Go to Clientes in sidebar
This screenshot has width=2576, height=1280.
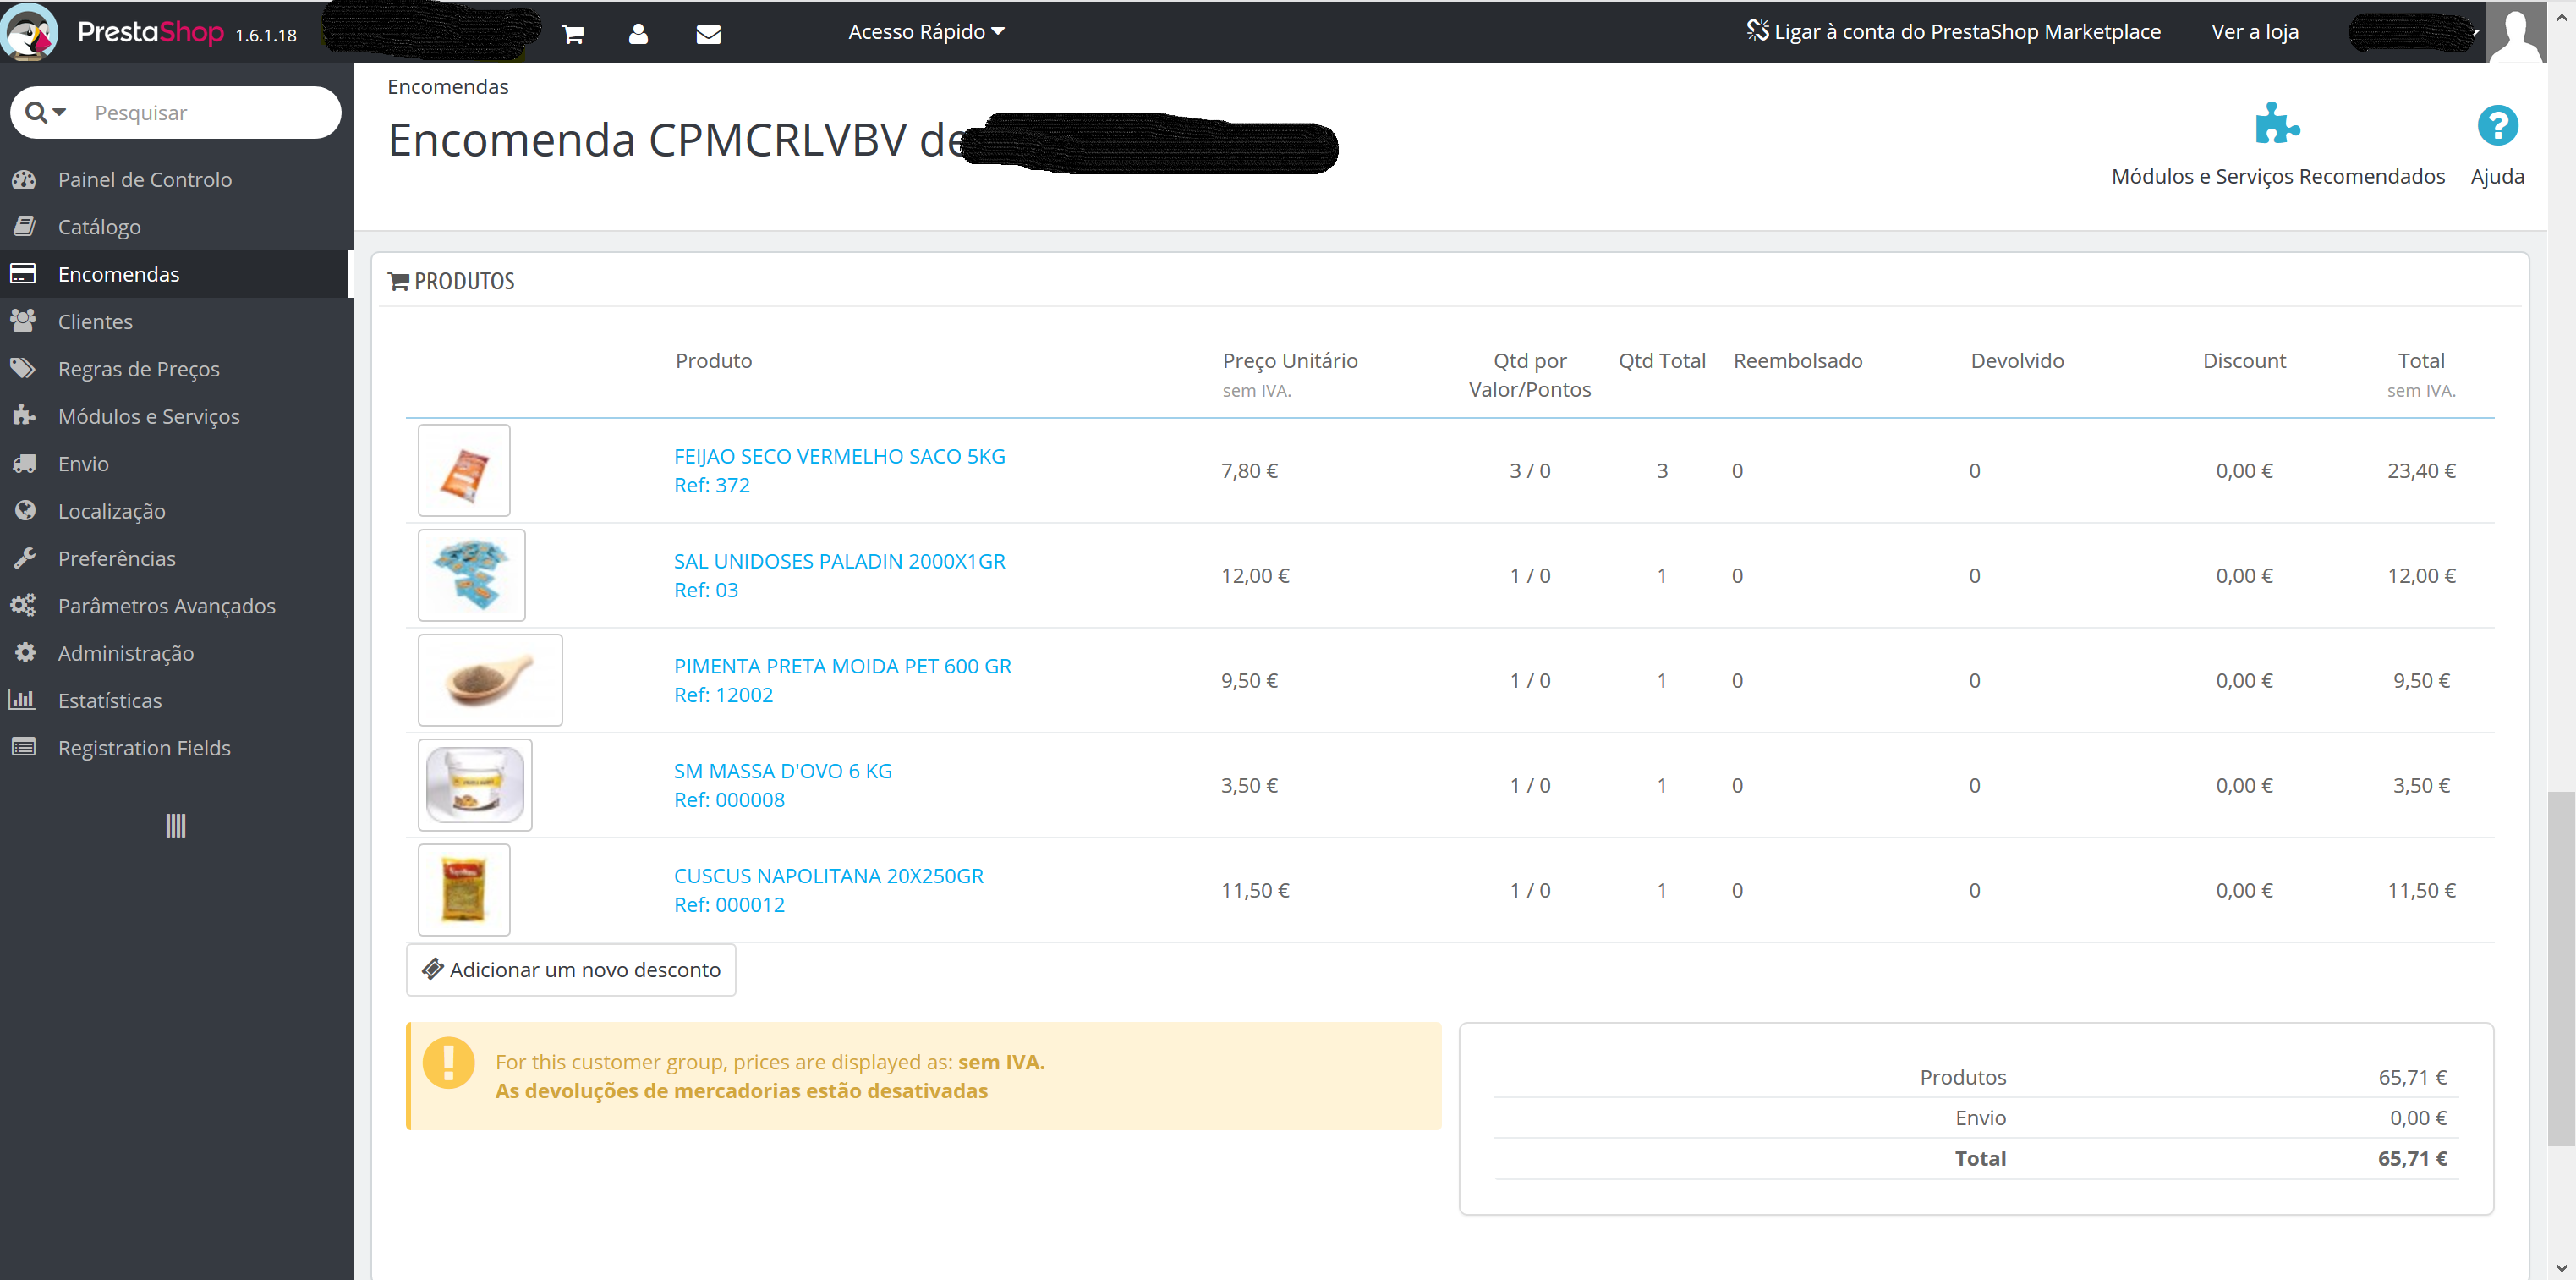95,322
